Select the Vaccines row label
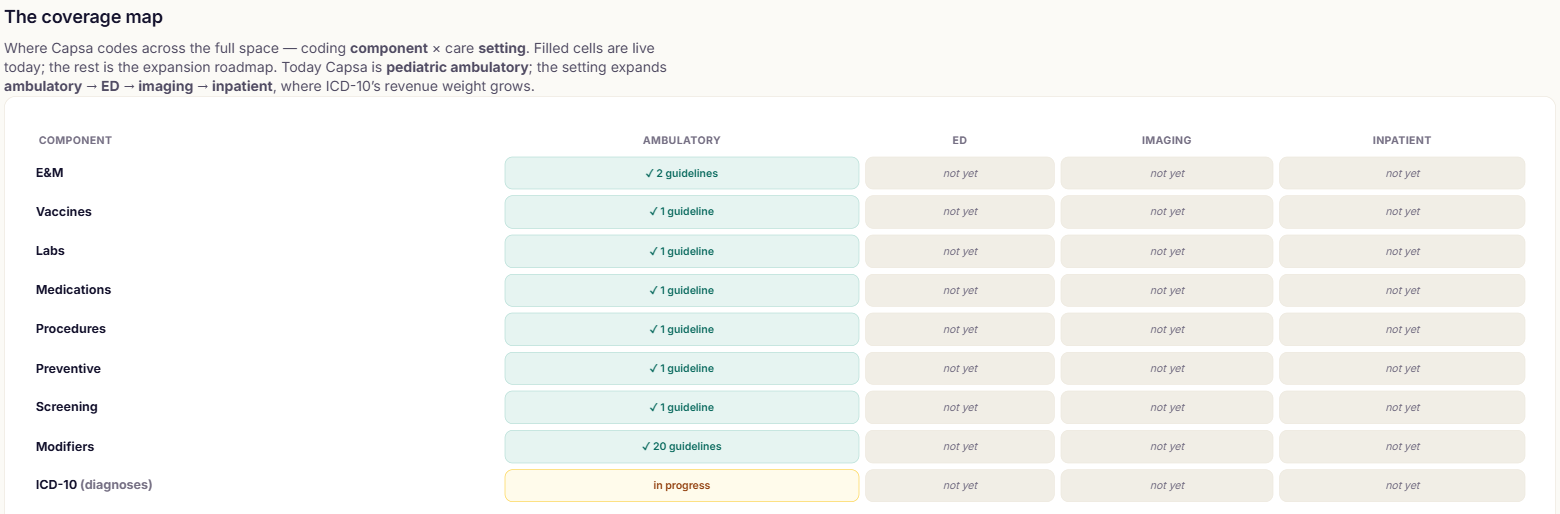This screenshot has width=1560, height=514. pyautogui.click(x=64, y=212)
